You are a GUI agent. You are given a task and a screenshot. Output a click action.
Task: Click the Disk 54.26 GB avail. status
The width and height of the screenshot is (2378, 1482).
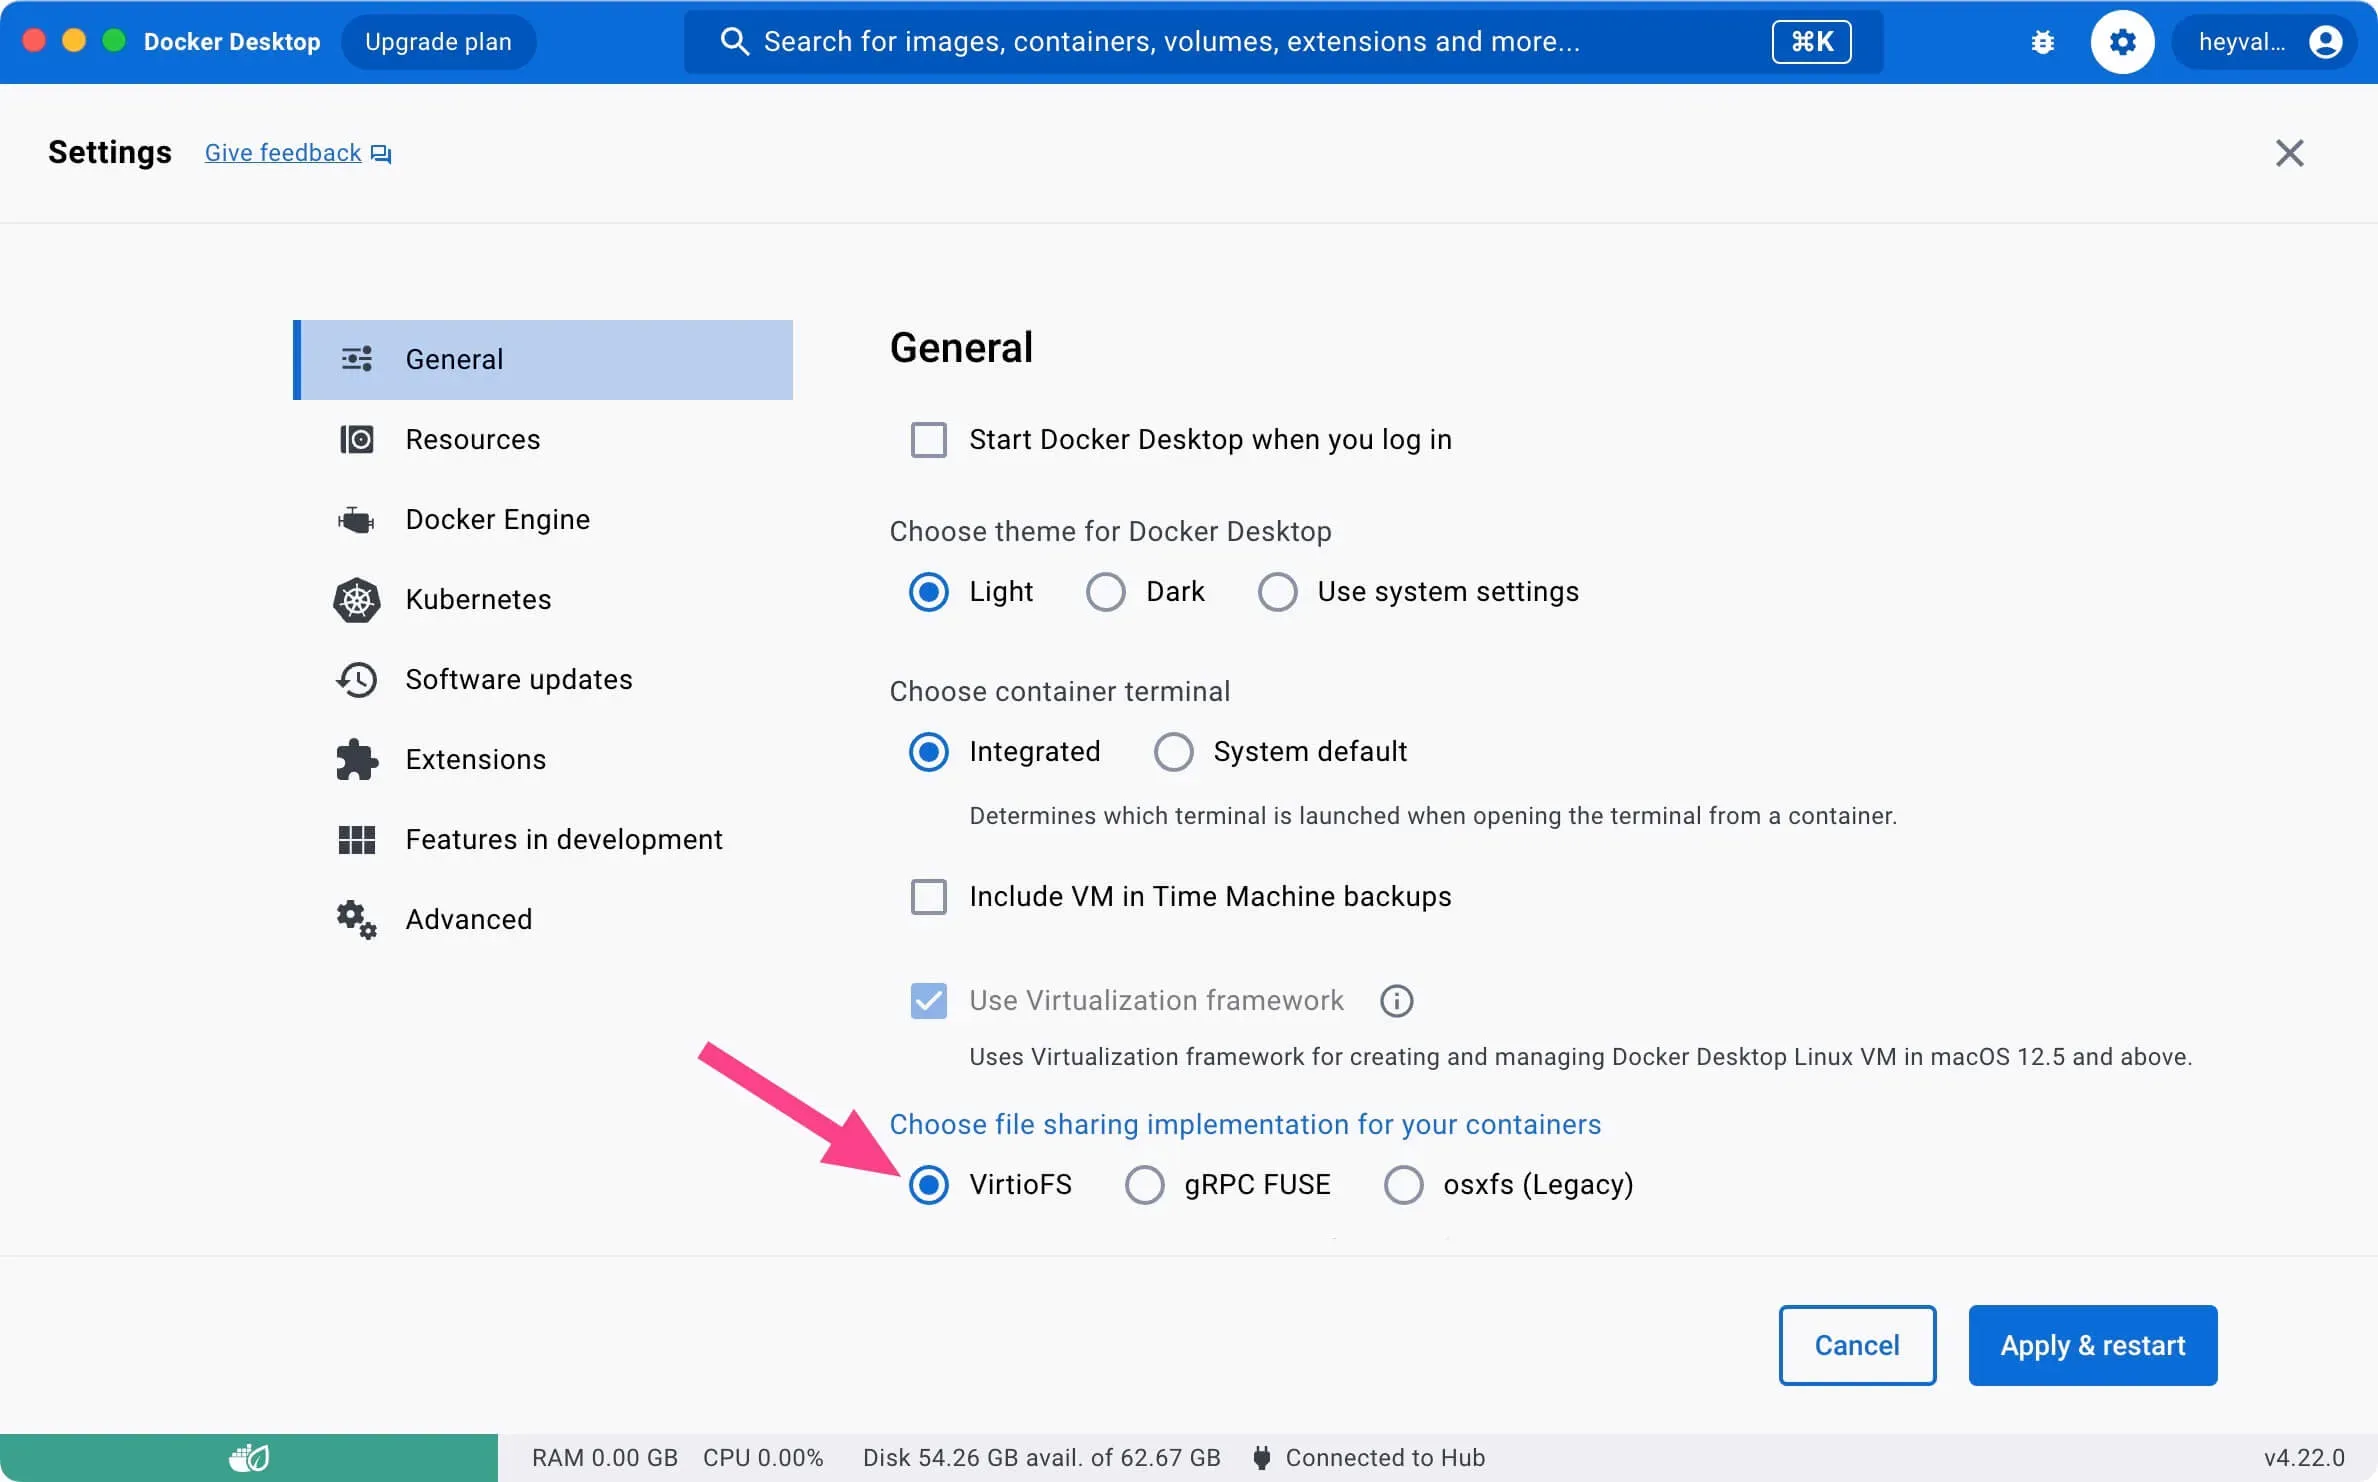(1041, 1458)
